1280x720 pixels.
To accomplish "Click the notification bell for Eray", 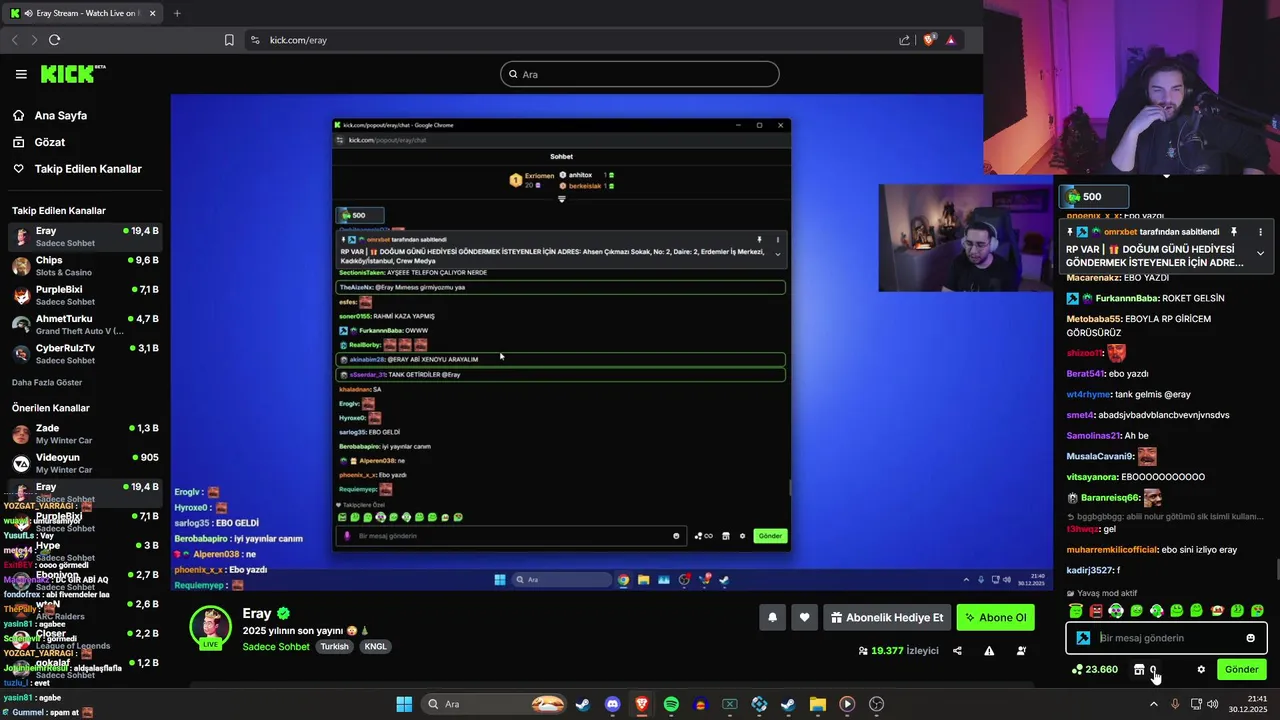I will [x=772, y=618].
